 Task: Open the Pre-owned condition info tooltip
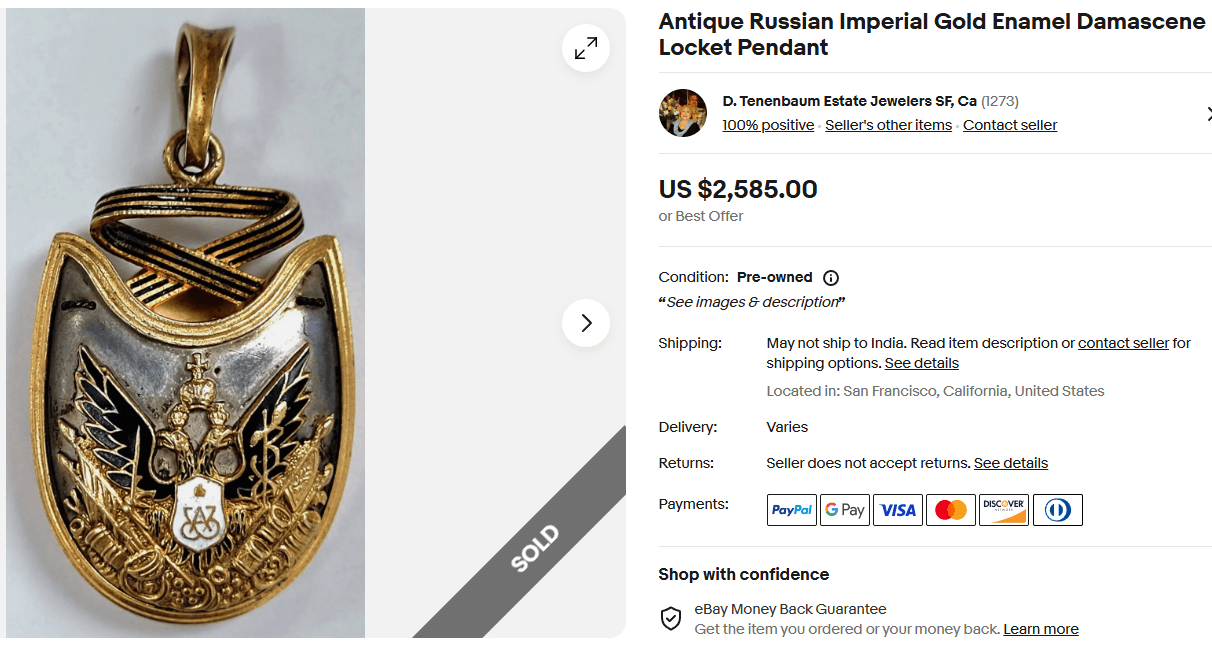[831, 277]
